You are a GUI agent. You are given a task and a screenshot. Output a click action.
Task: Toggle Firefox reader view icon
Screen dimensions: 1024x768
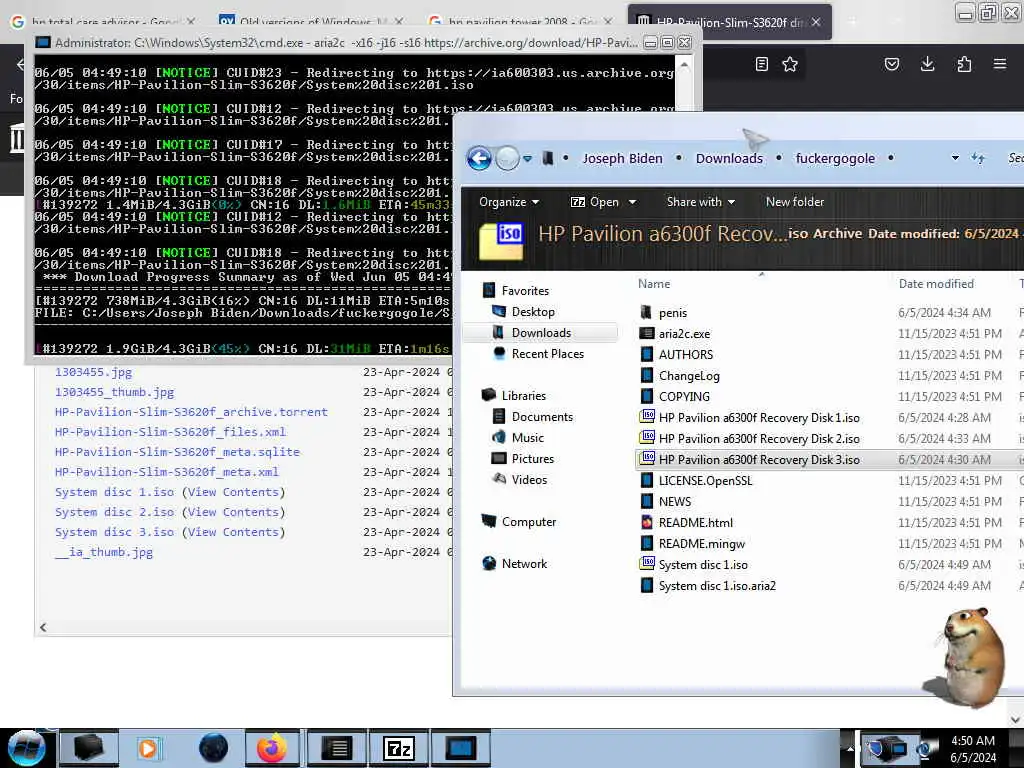[761, 64]
